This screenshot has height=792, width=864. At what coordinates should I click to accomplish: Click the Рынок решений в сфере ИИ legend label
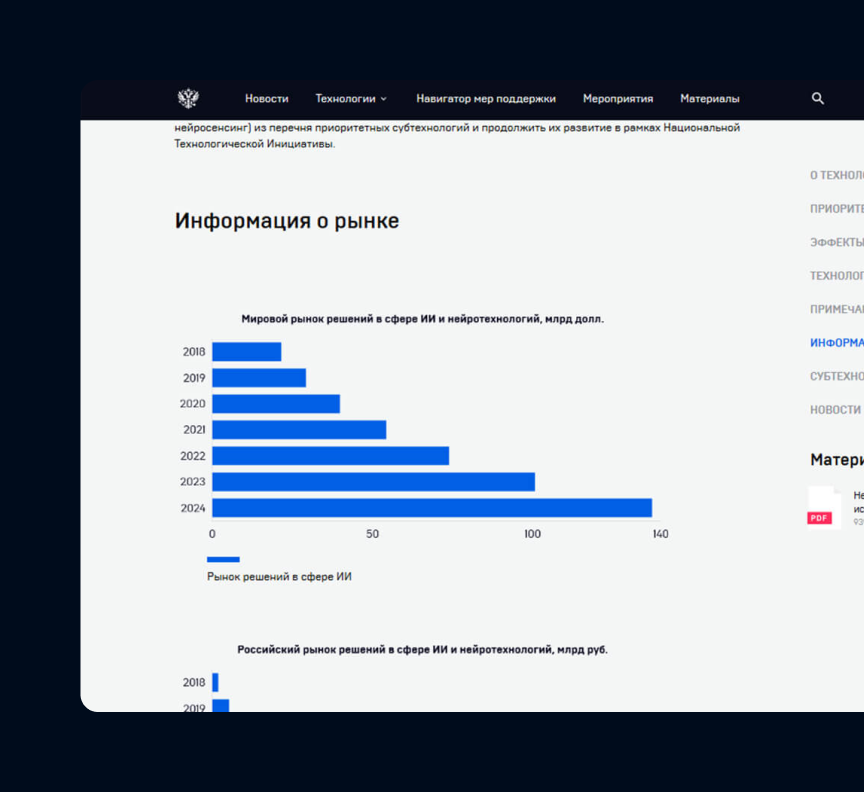pyautogui.click(x=279, y=577)
